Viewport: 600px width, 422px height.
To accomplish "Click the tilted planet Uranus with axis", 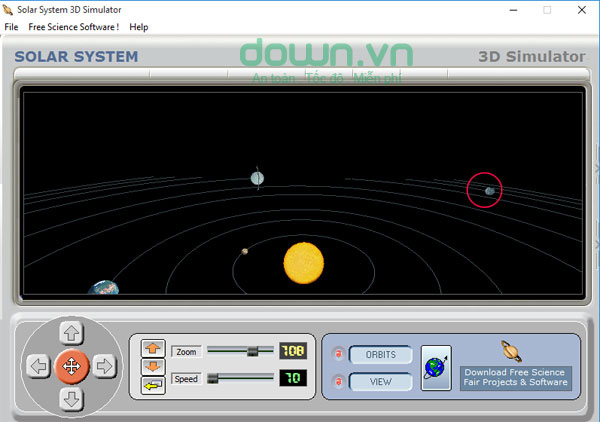I will pyautogui.click(x=257, y=178).
